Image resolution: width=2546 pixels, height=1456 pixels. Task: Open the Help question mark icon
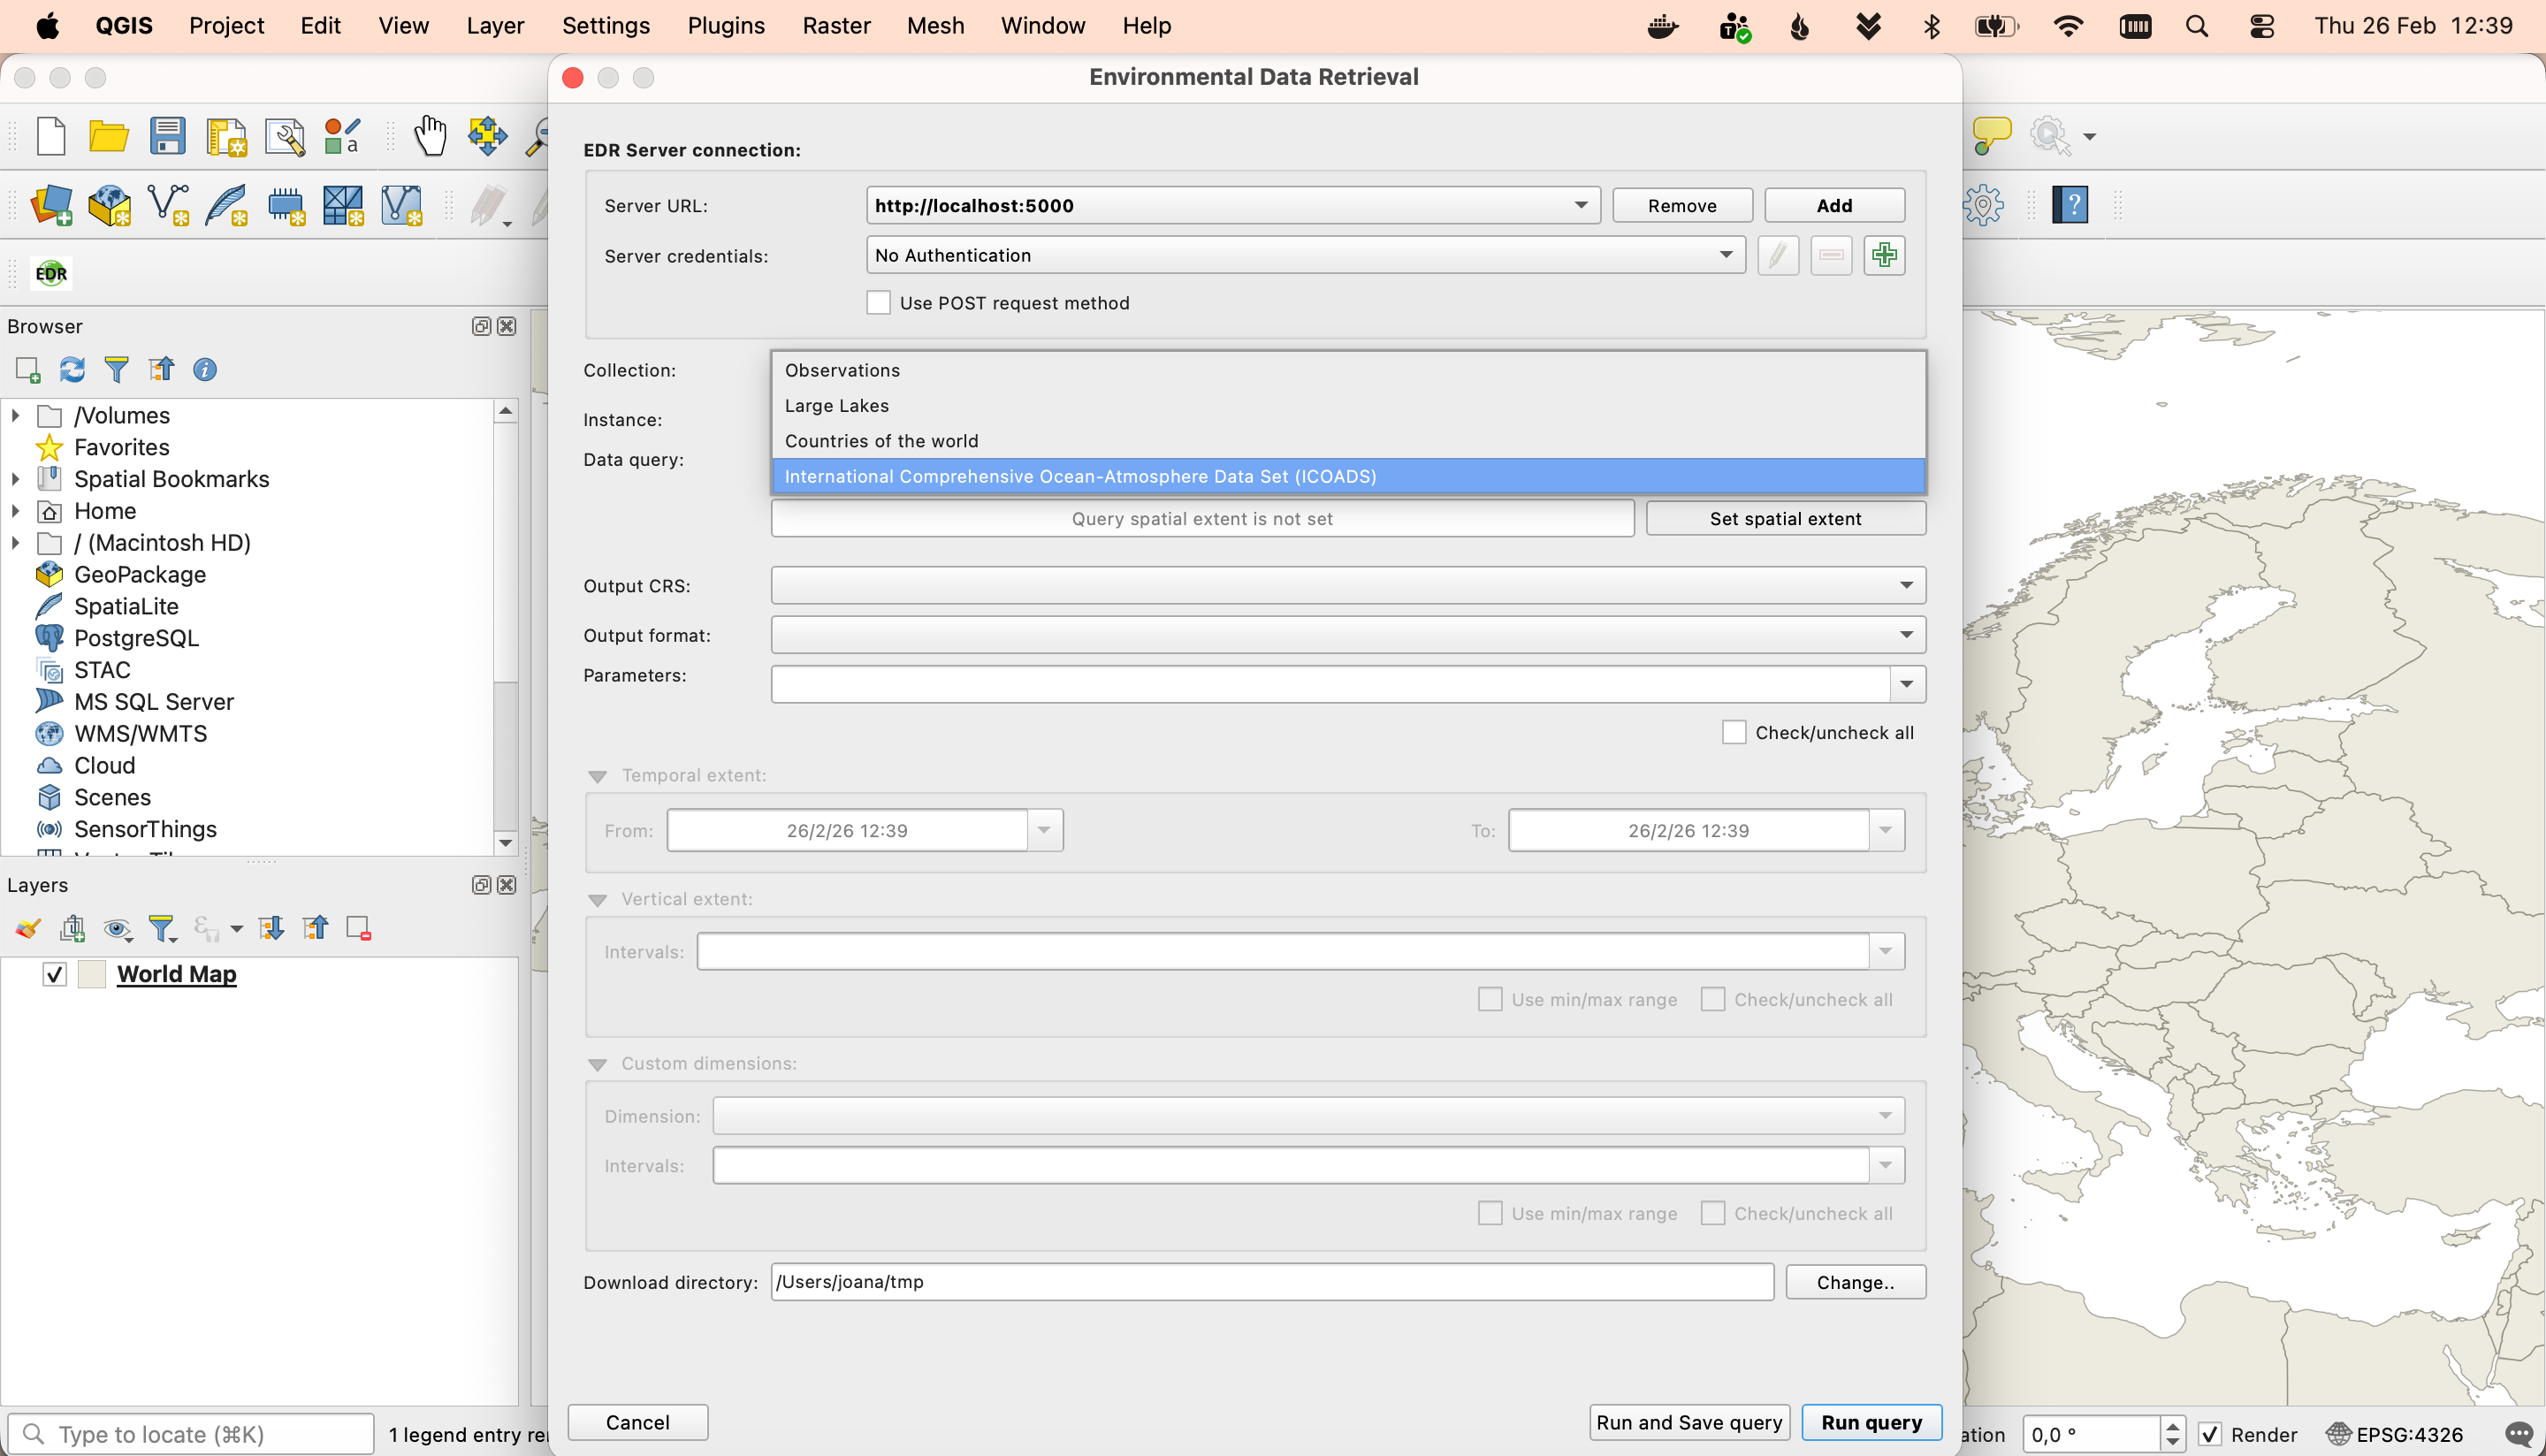[2069, 205]
